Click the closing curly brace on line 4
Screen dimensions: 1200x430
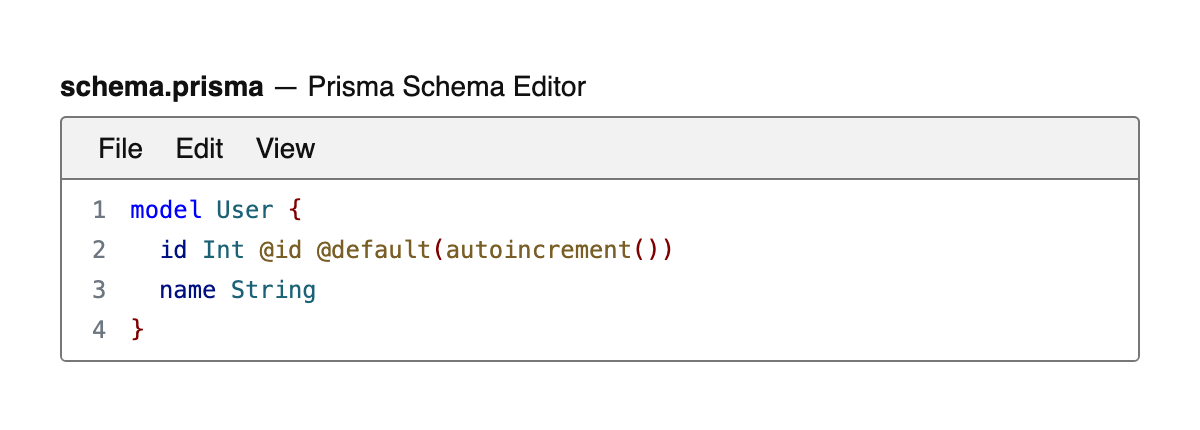(x=137, y=329)
